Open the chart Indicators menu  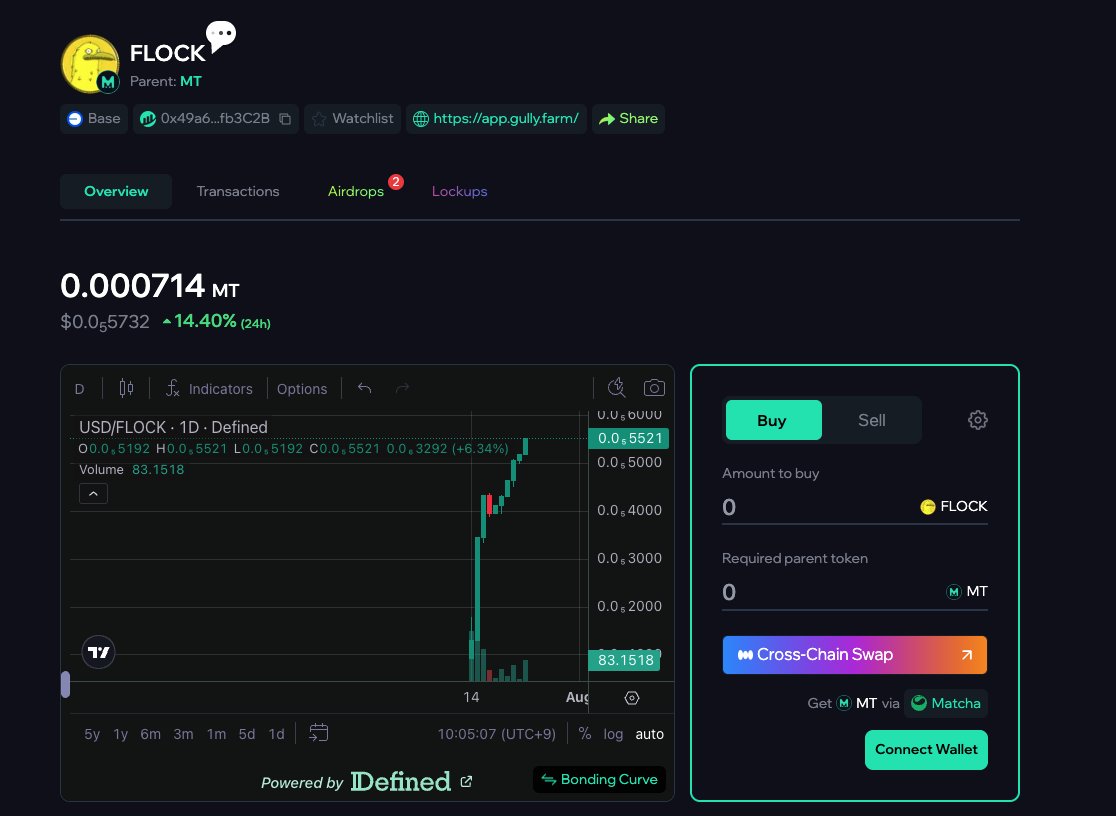click(x=209, y=389)
